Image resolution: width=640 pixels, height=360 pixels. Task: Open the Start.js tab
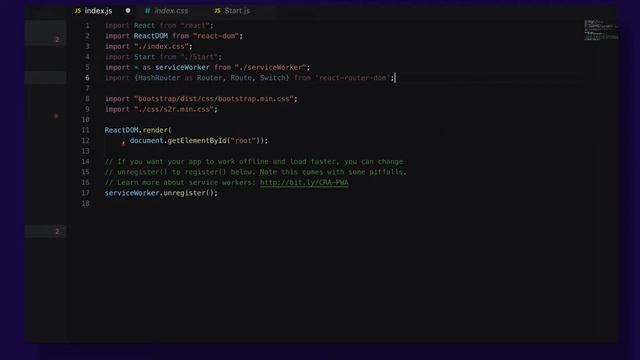[237, 11]
